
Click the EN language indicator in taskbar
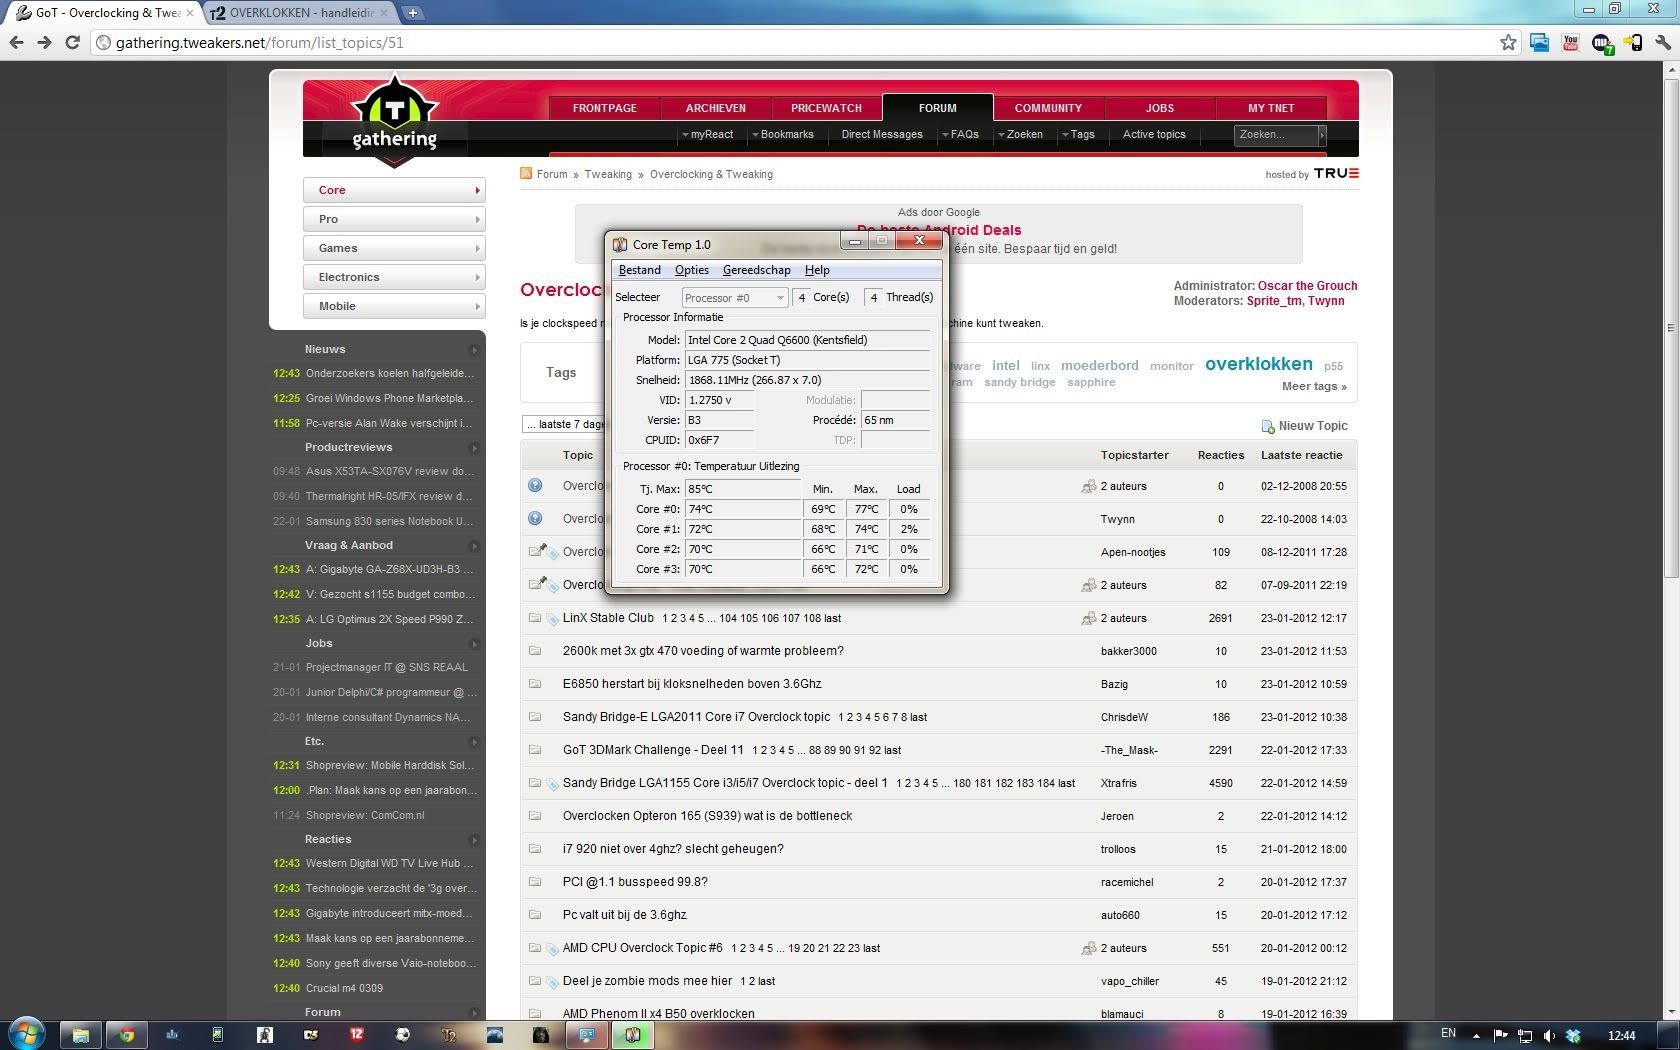pos(1448,1033)
